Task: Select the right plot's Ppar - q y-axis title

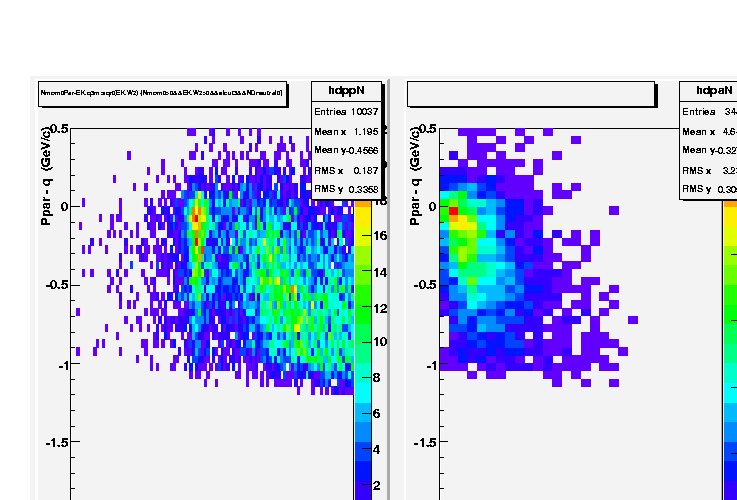Action: point(415,176)
